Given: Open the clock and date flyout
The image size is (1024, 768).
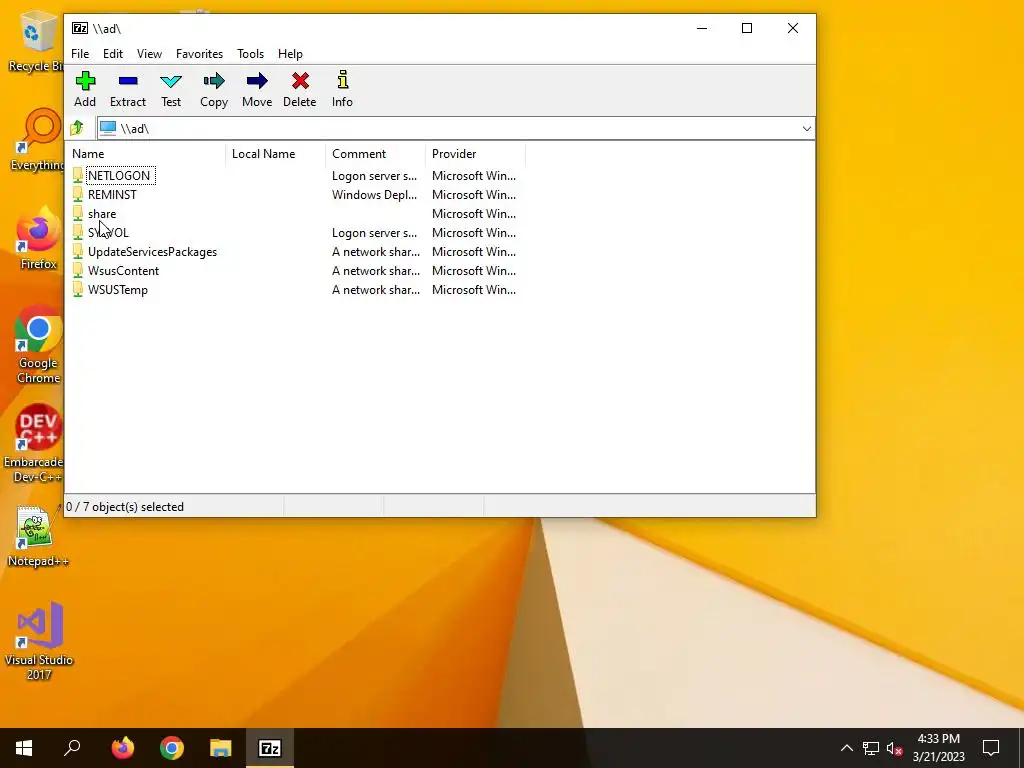Looking at the screenshot, I should 938,748.
